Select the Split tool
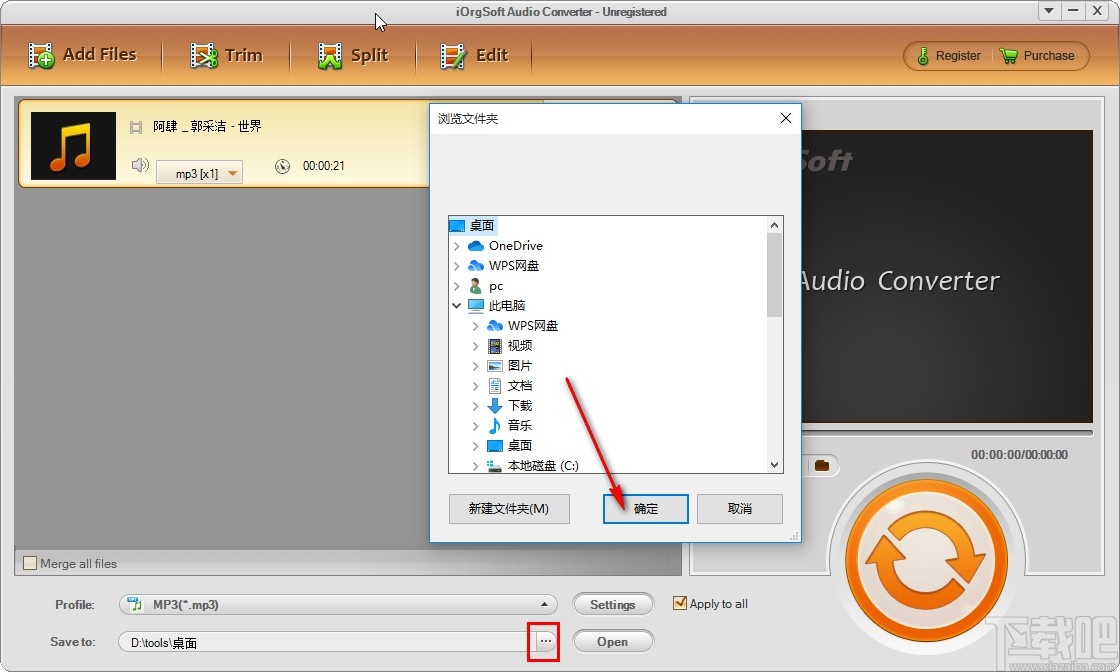Screen dimensions: 1120x672 [330, 54]
